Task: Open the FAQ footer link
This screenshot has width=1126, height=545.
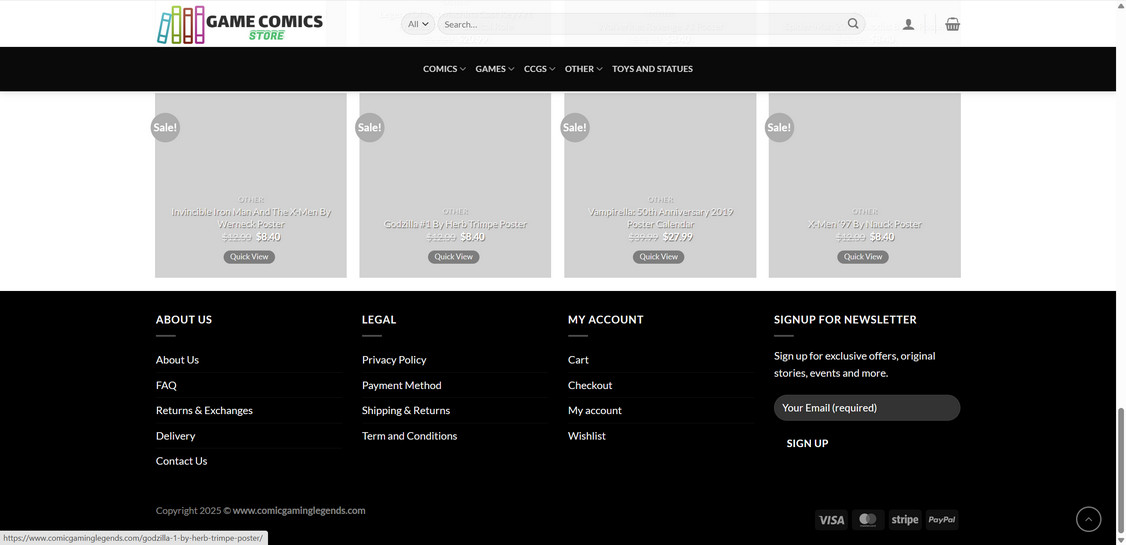Action: [x=166, y=385]
